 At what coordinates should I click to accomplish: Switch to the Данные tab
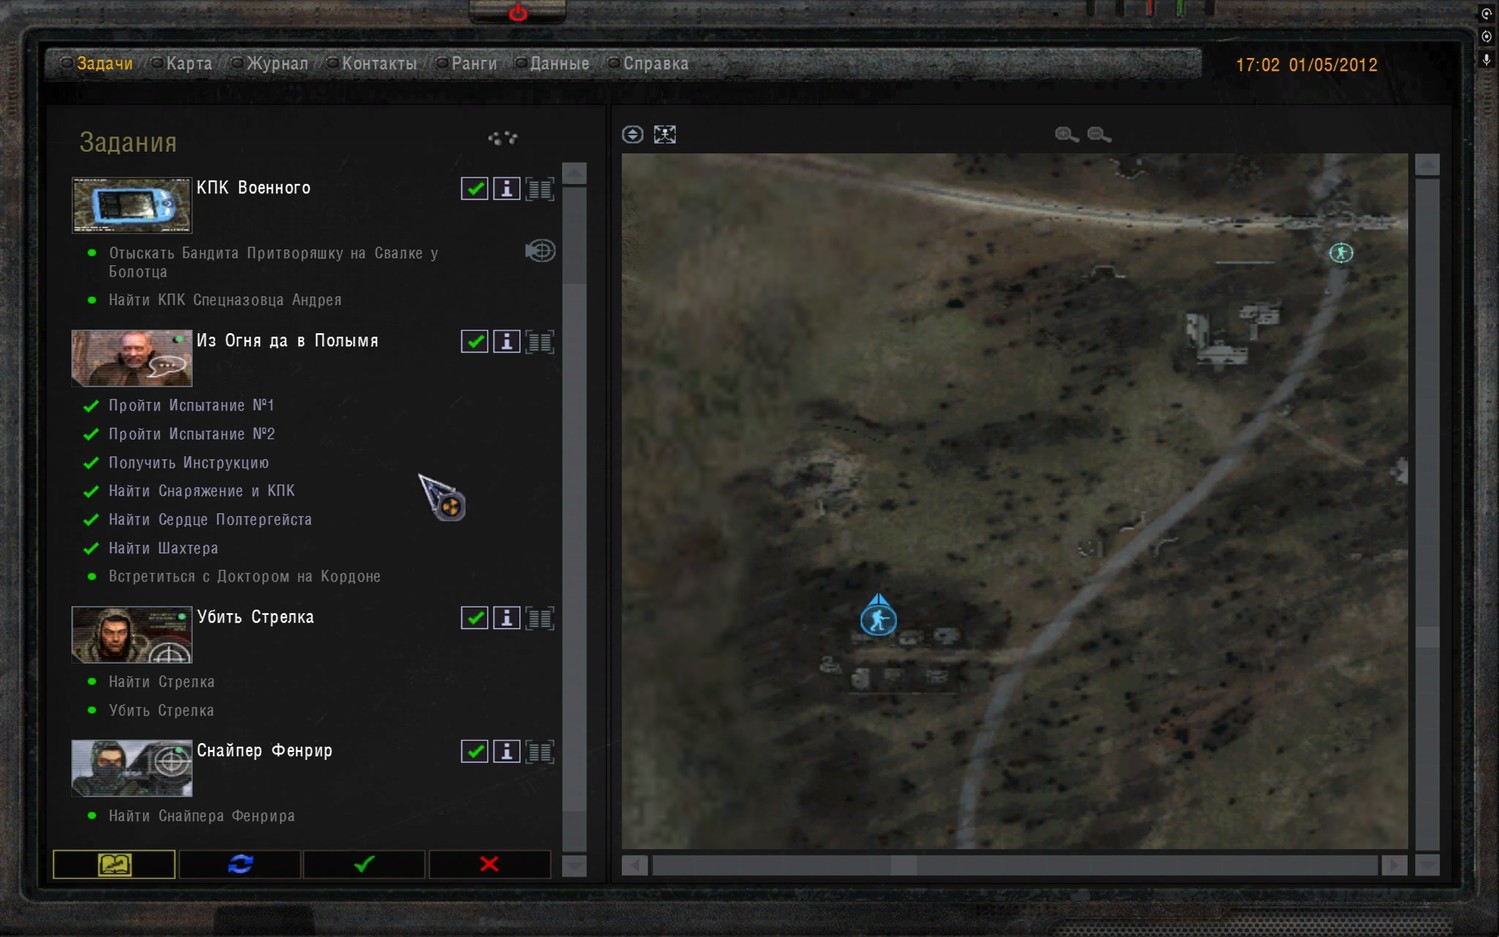[559, 63]
